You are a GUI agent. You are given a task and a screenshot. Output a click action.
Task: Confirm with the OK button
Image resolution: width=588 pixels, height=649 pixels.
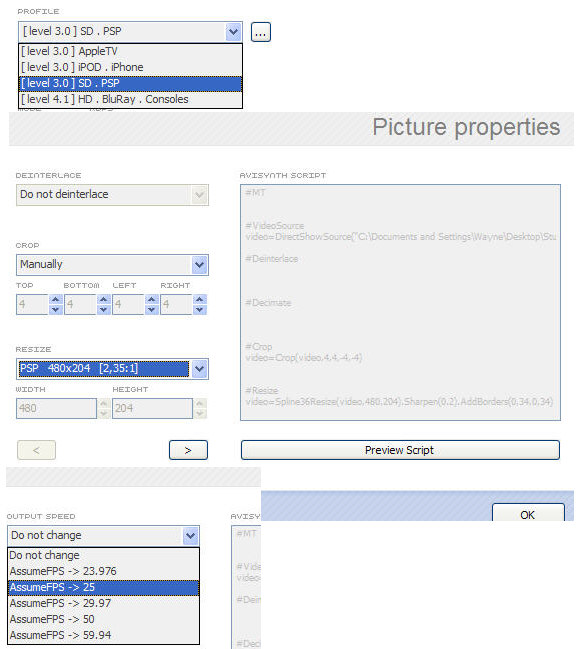[528, 513]
